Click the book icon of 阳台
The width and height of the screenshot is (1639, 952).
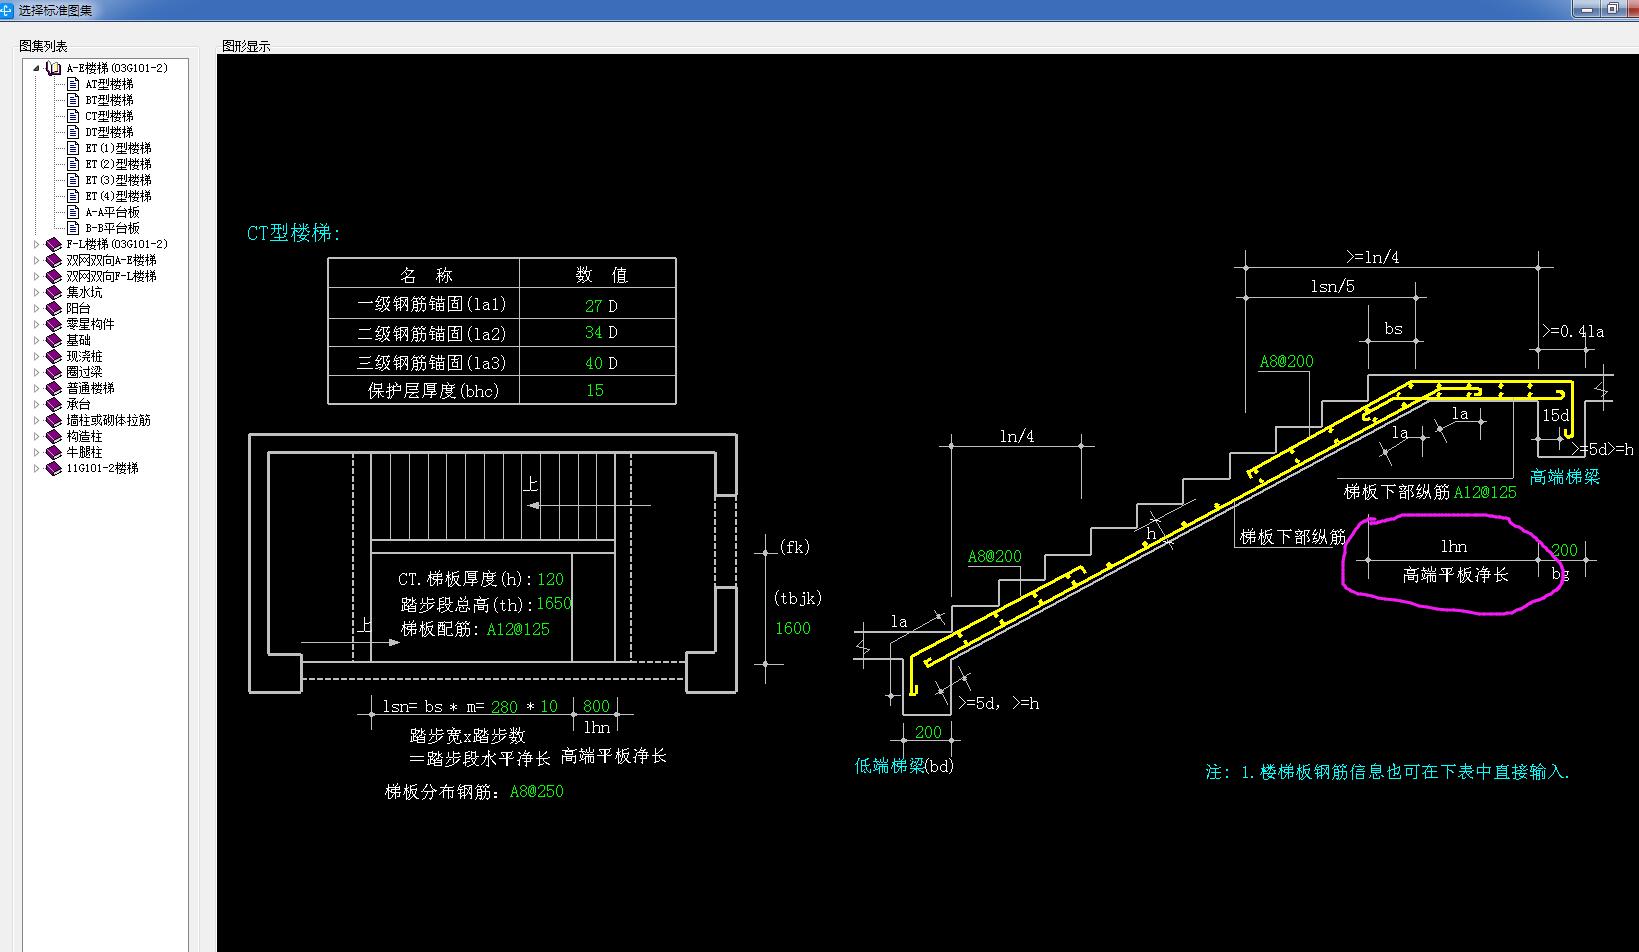[x=54, y=308]
